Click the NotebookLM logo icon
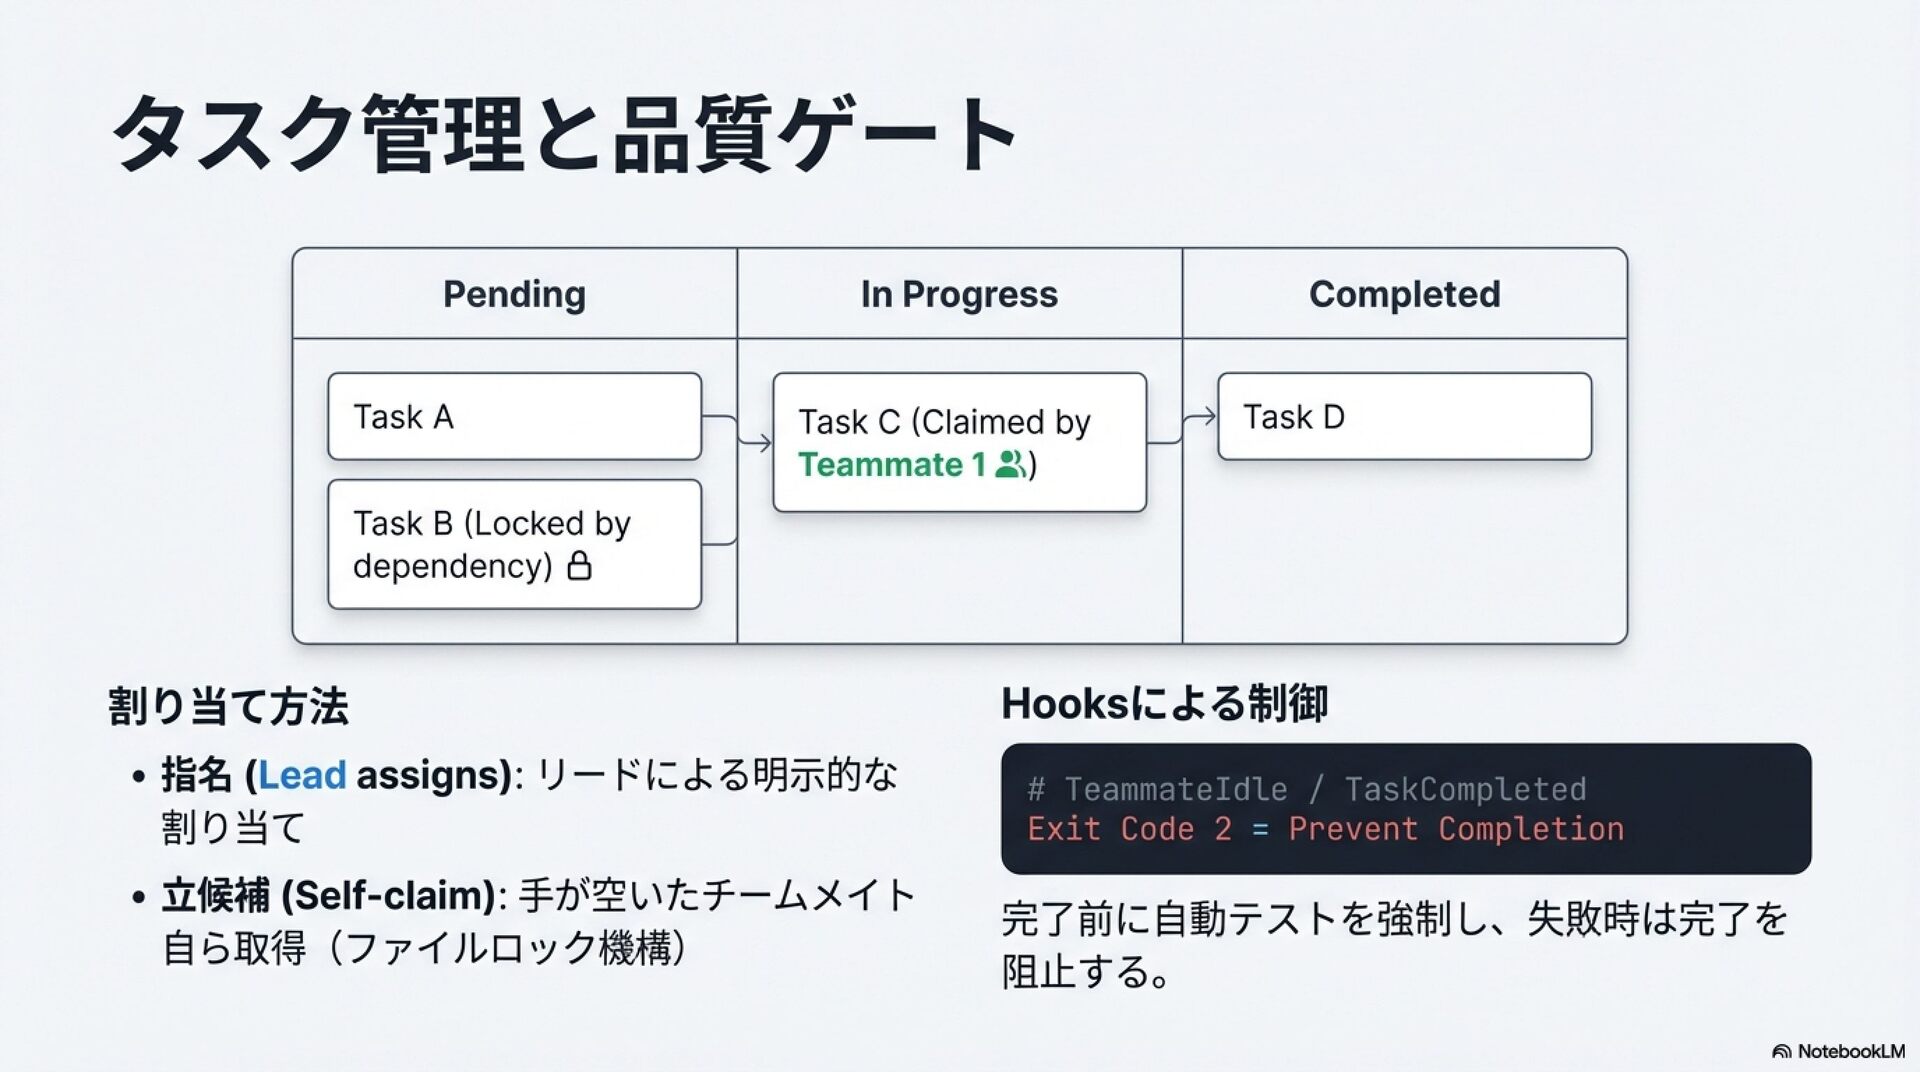 [x=1781, y=1051]
